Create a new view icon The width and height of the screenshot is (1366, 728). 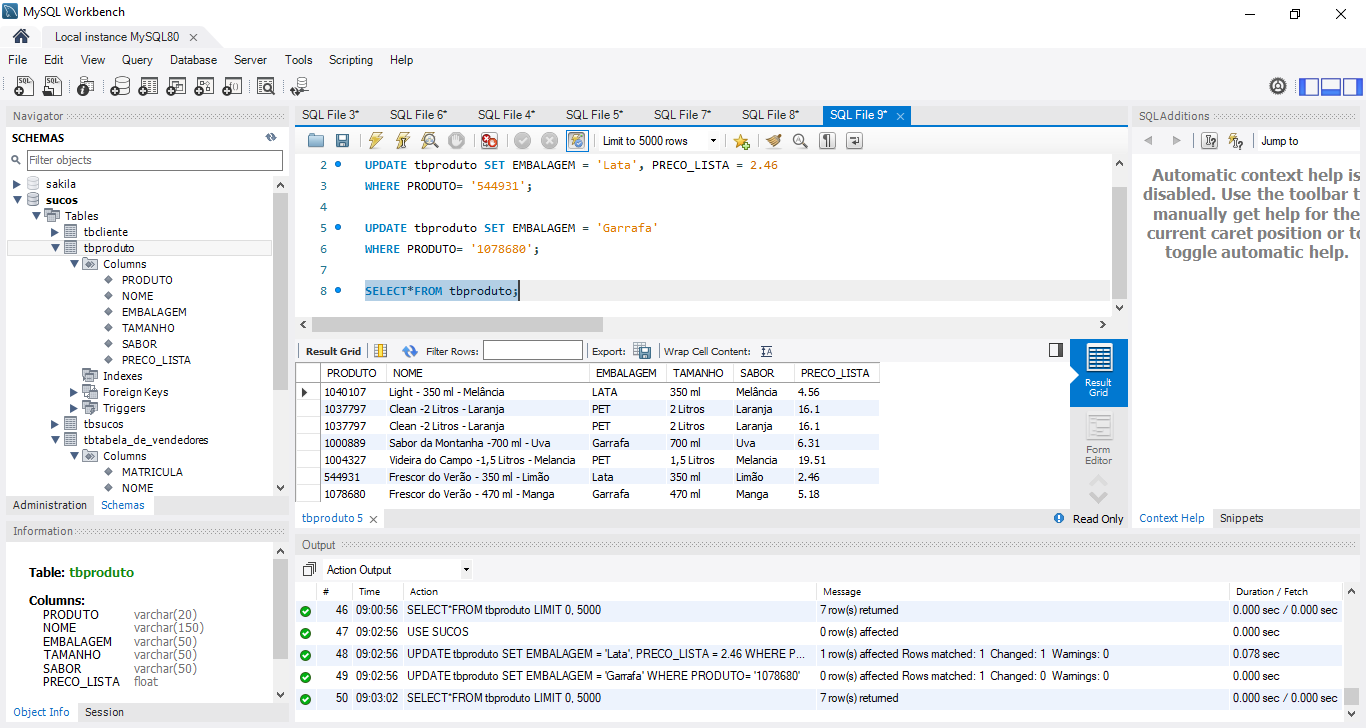point(176,87)
